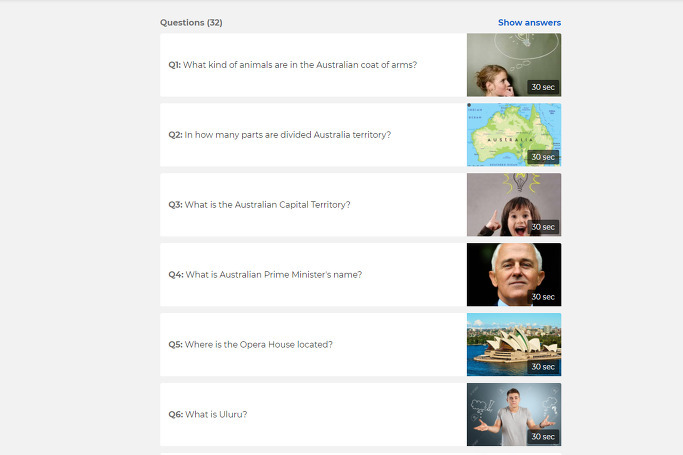Select the thinking woman thumbnail for Q1

(x=514, y=65)
